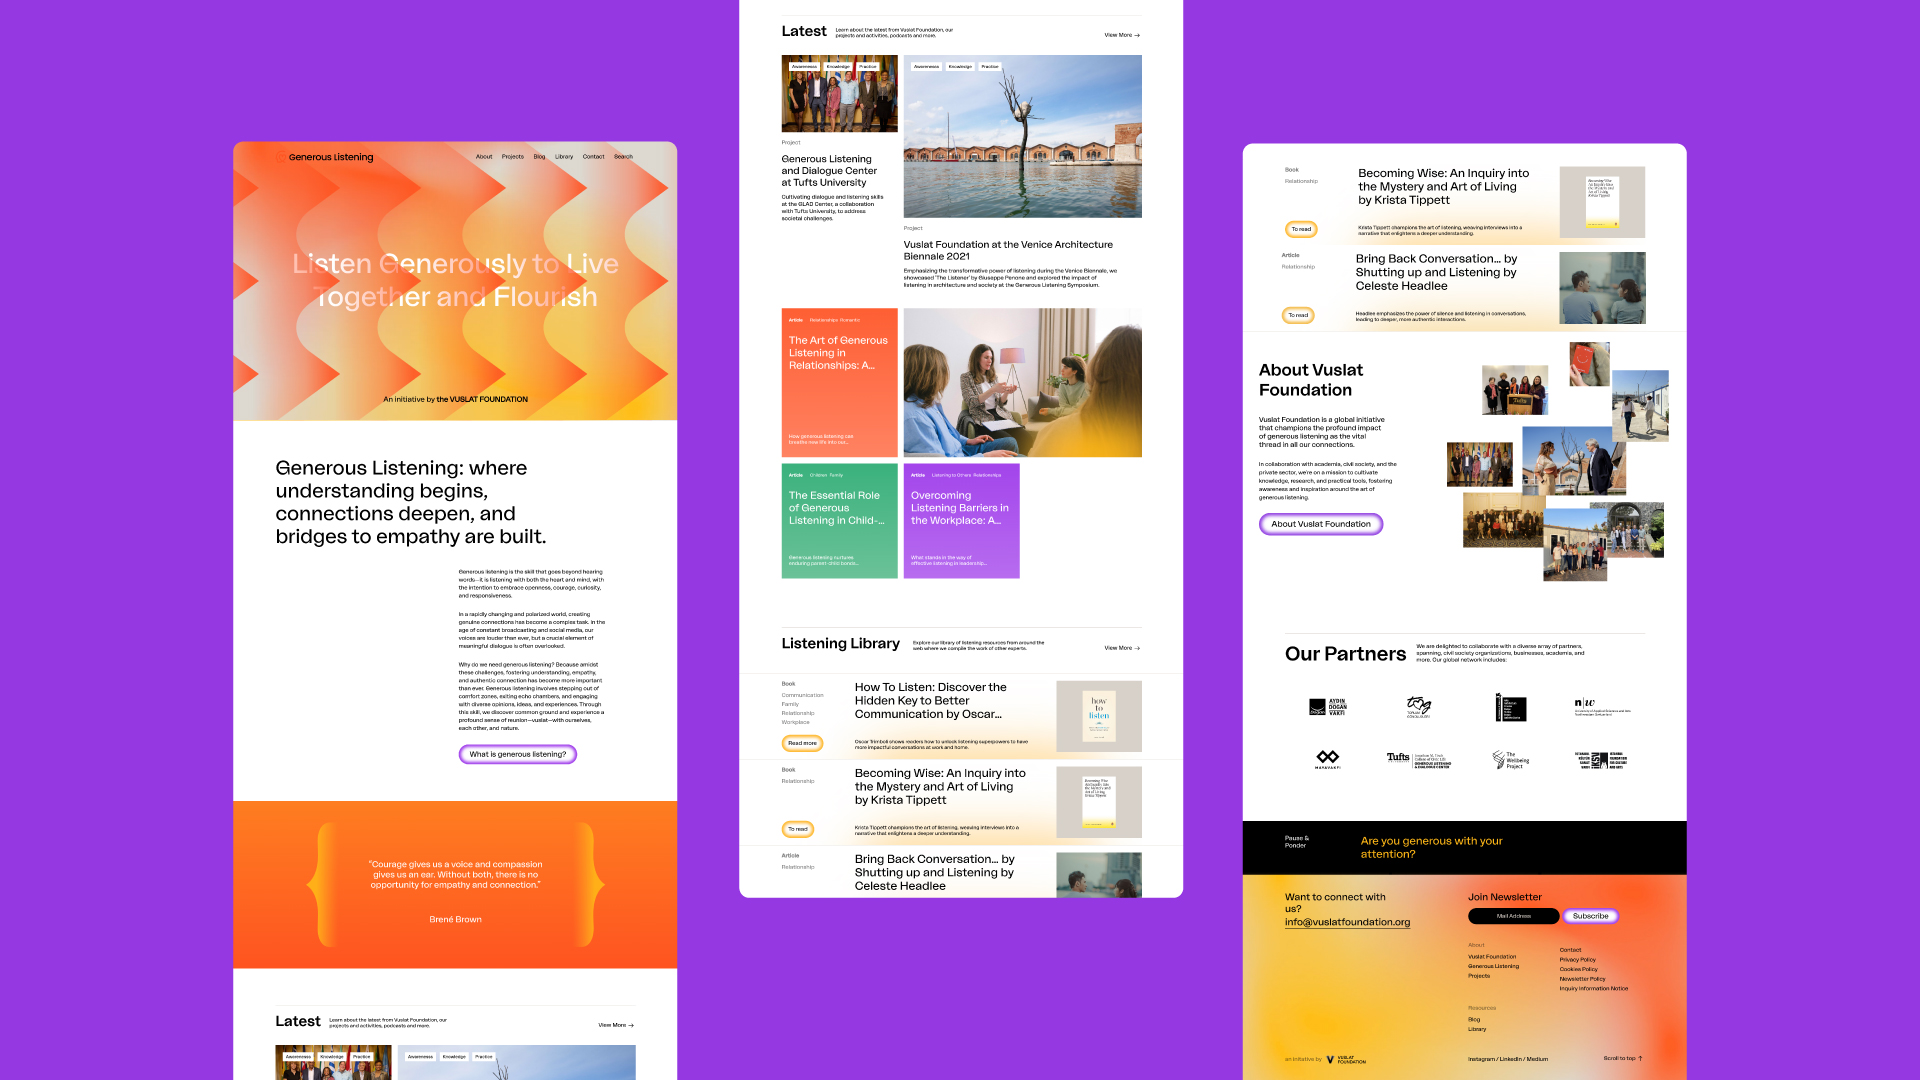Click the Subscribe button
Screen dimensions: 1920x1080
pyautogui.click(x=1590, y=916)
